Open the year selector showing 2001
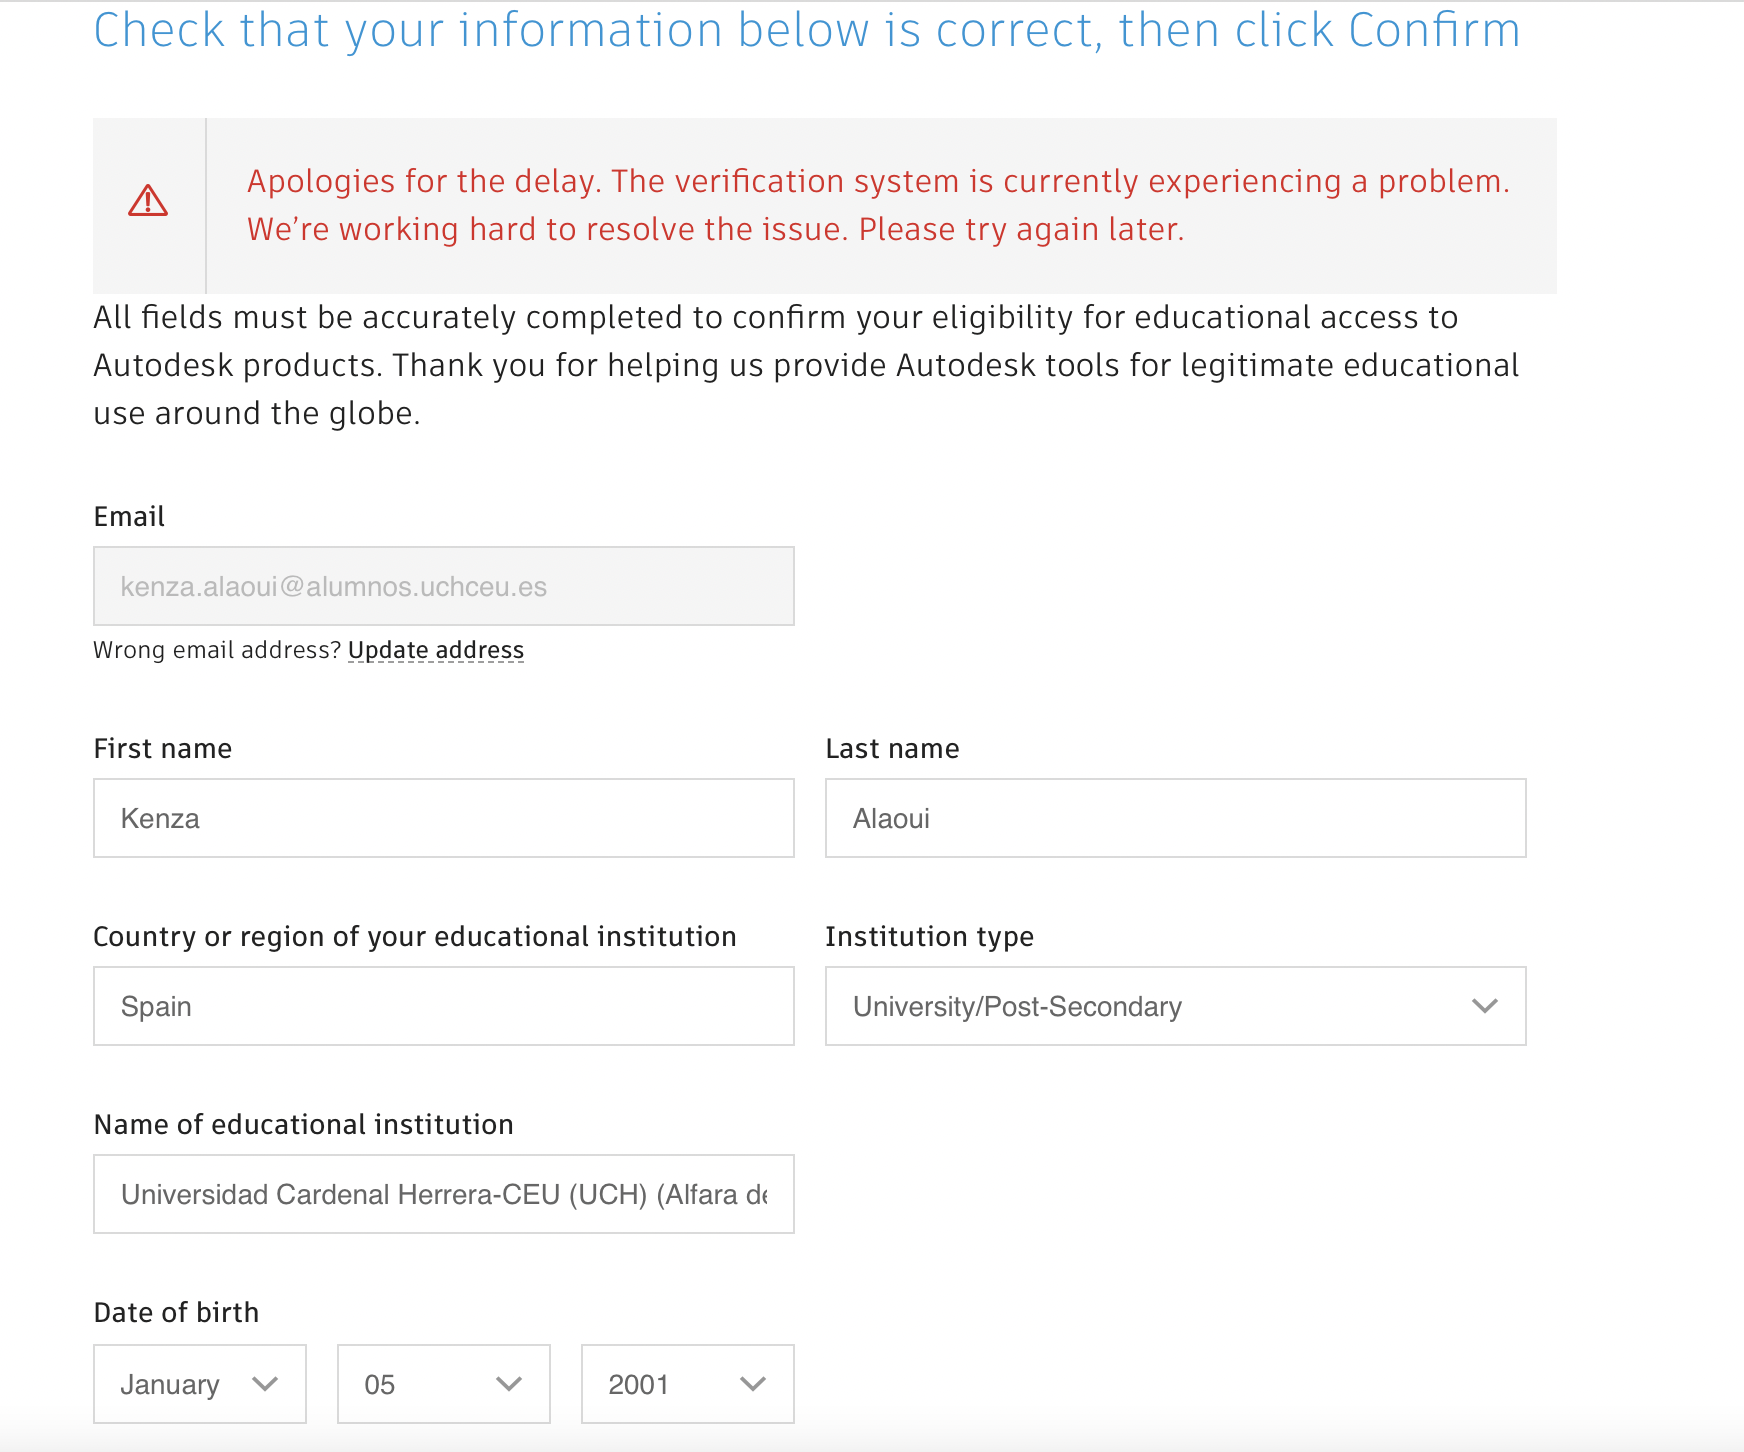1744x1452 pixels. pos(687,1384)
